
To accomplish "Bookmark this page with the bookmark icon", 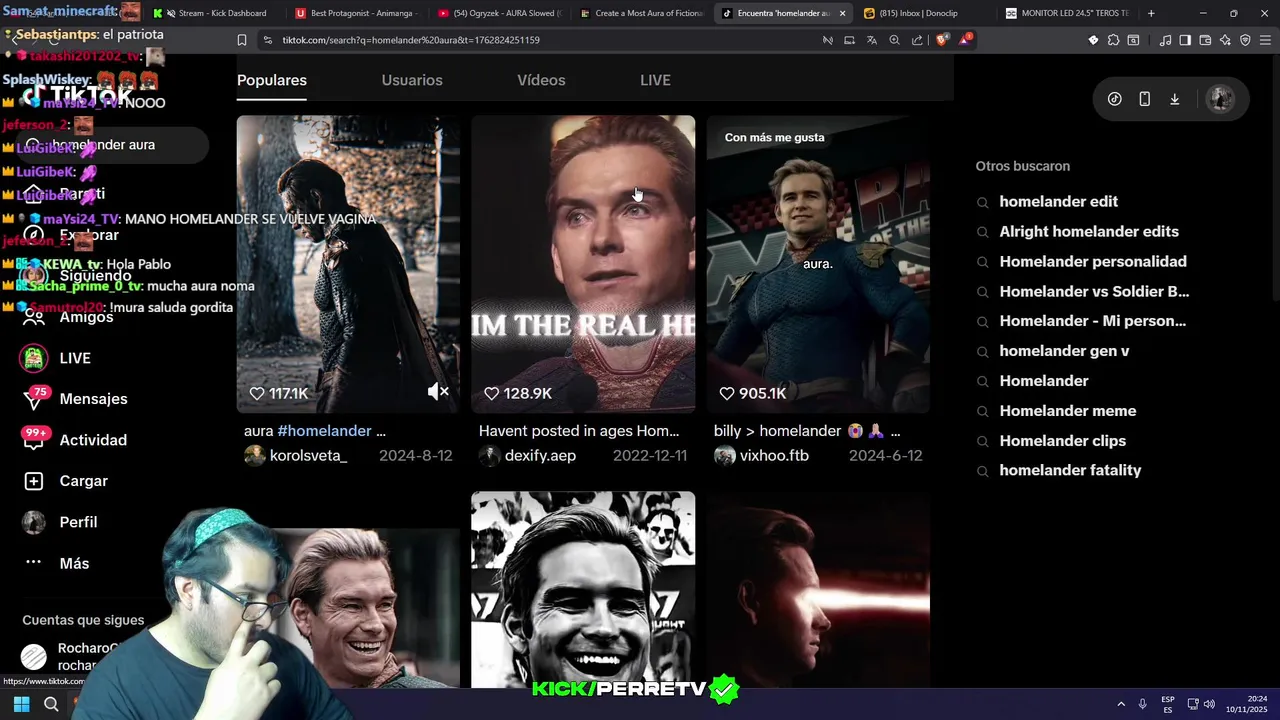I will coord(241,40).
